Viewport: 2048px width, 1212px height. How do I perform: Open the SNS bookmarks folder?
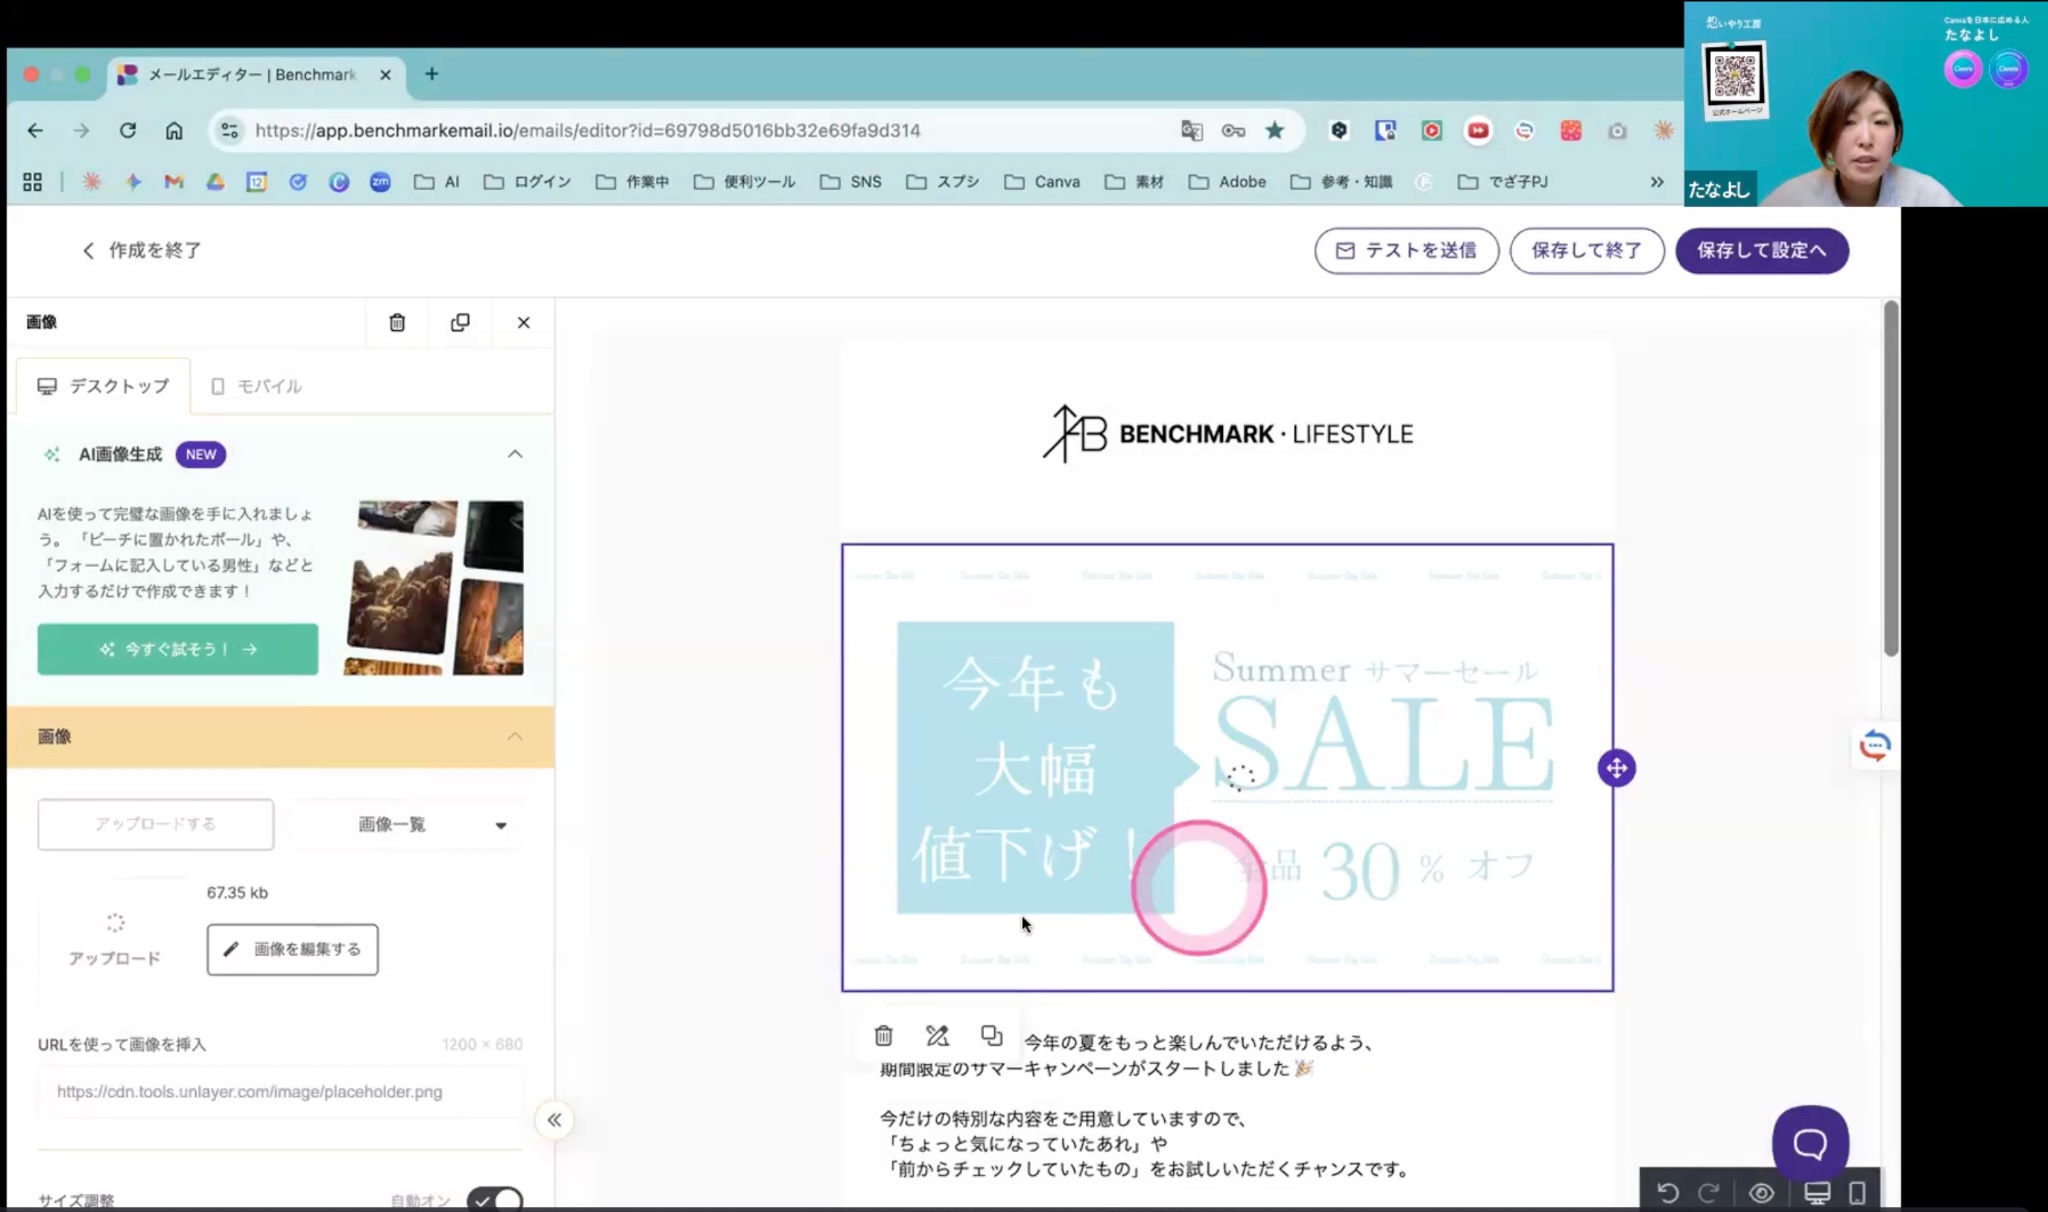coord(851,182)
